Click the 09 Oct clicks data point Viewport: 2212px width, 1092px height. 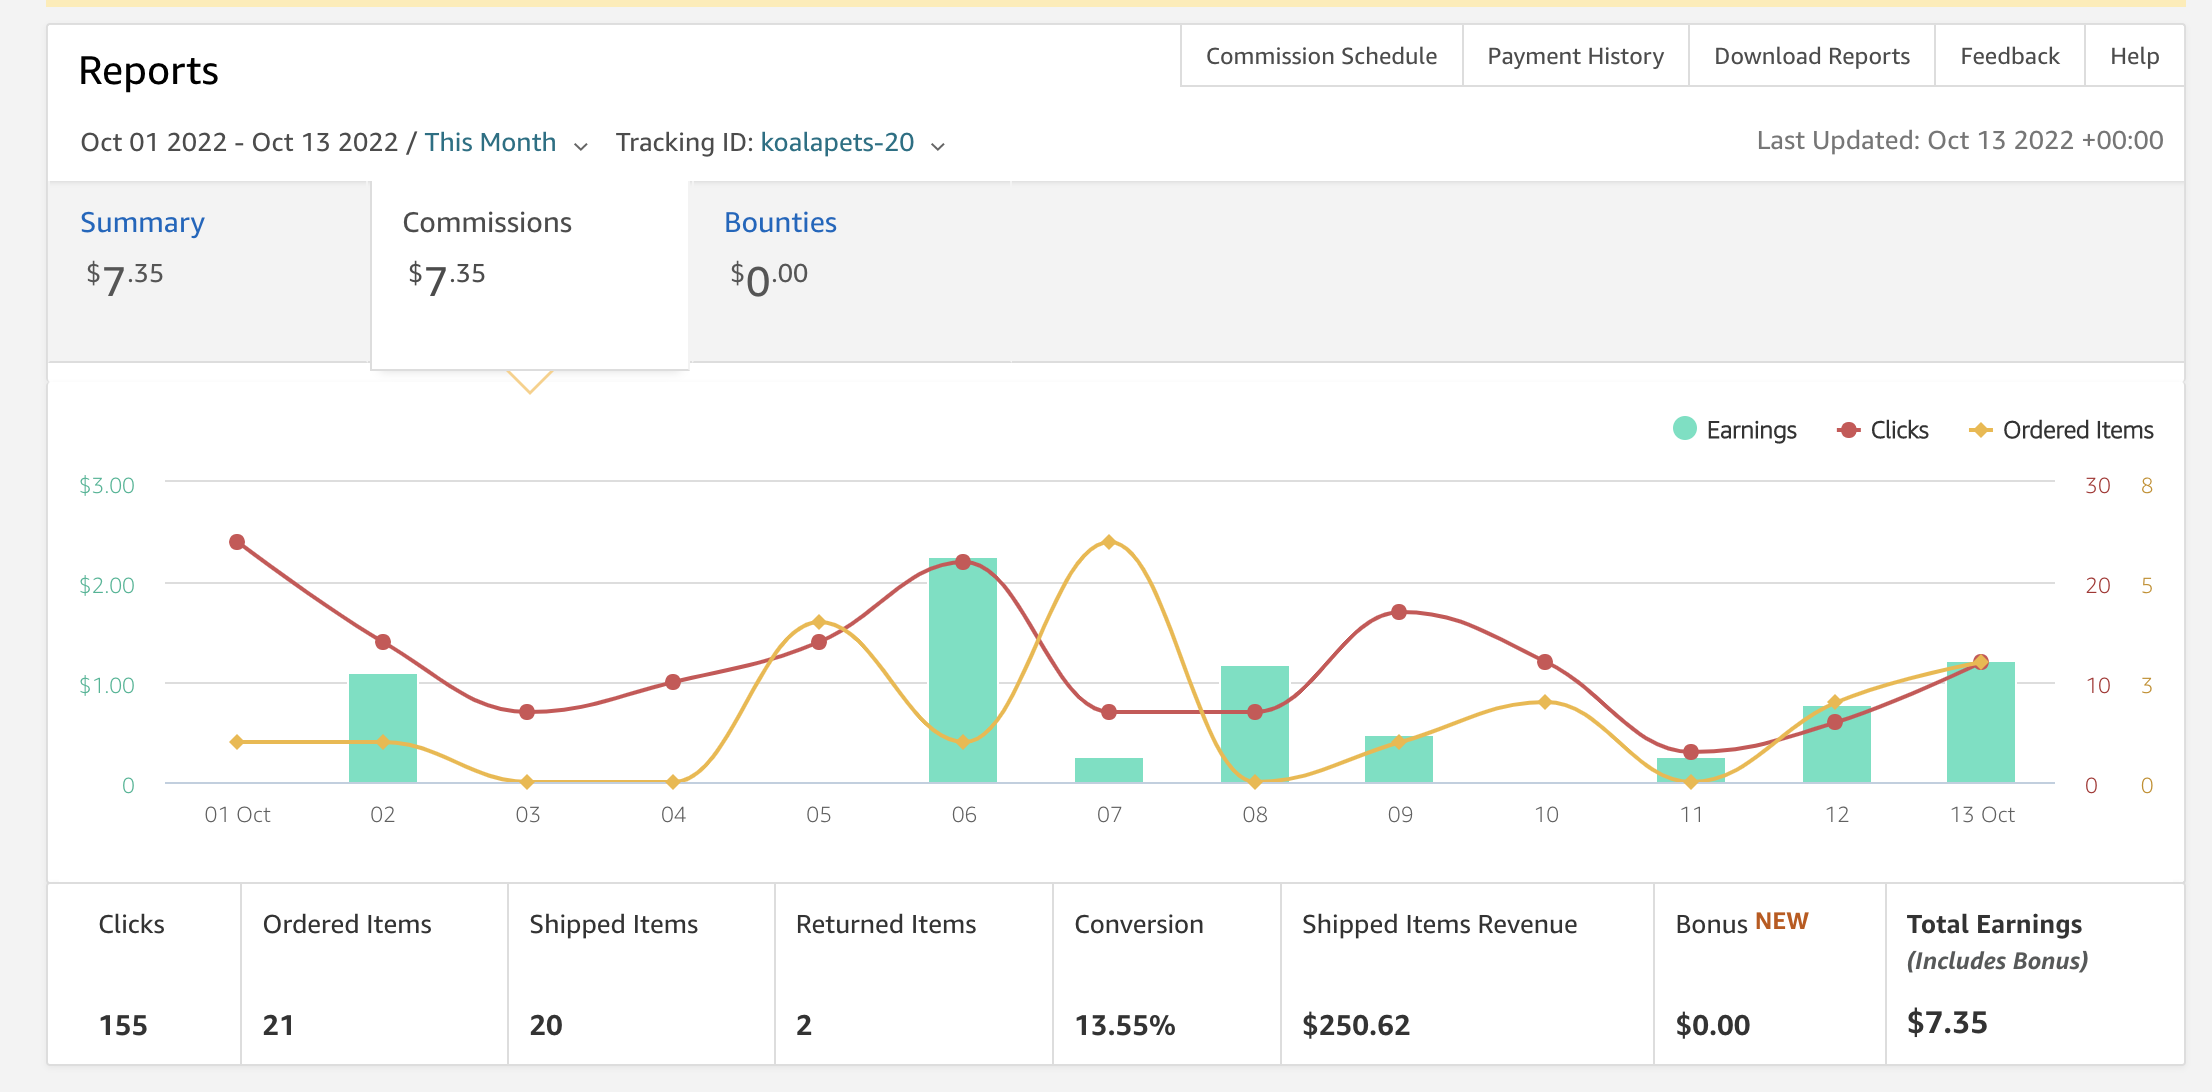[x=1399, y=612]
